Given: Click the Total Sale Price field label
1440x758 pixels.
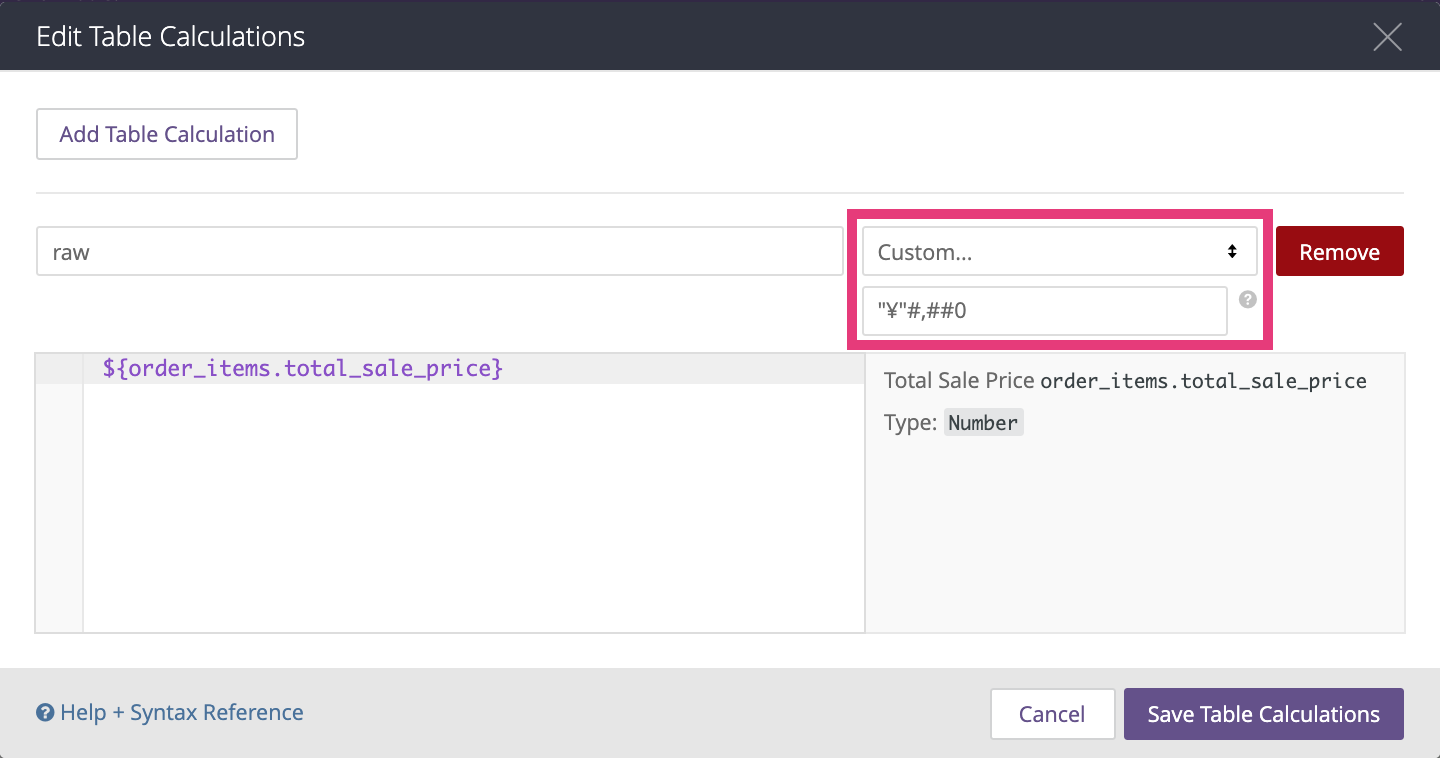Looking at the screenshot, I should [x=959, y=380].
